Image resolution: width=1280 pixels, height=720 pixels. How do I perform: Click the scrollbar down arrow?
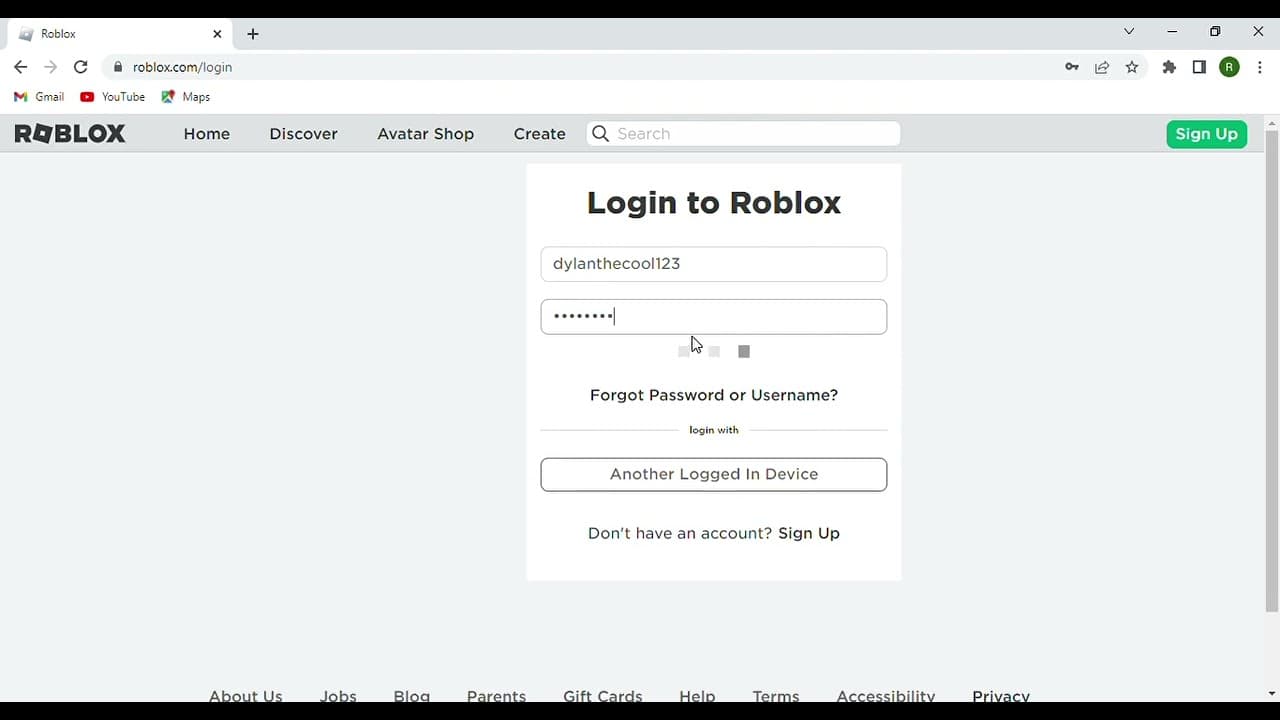pos(1272,694)
